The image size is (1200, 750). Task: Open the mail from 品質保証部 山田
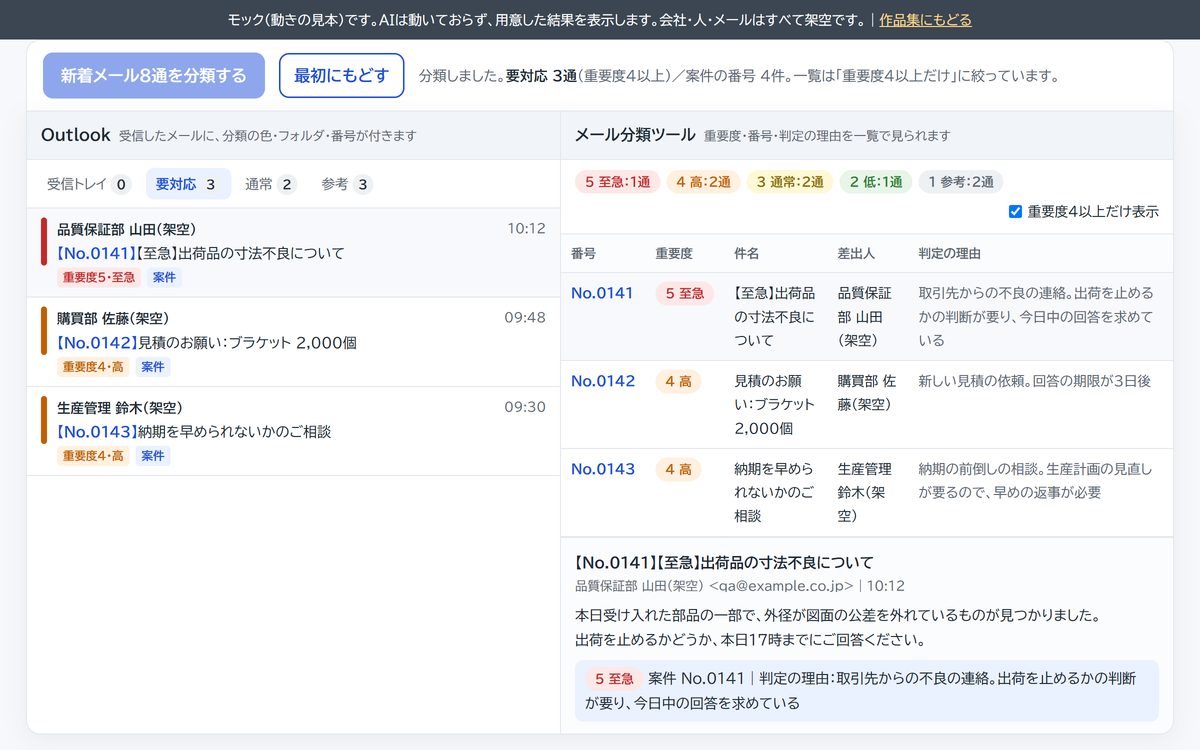[293, 253]
